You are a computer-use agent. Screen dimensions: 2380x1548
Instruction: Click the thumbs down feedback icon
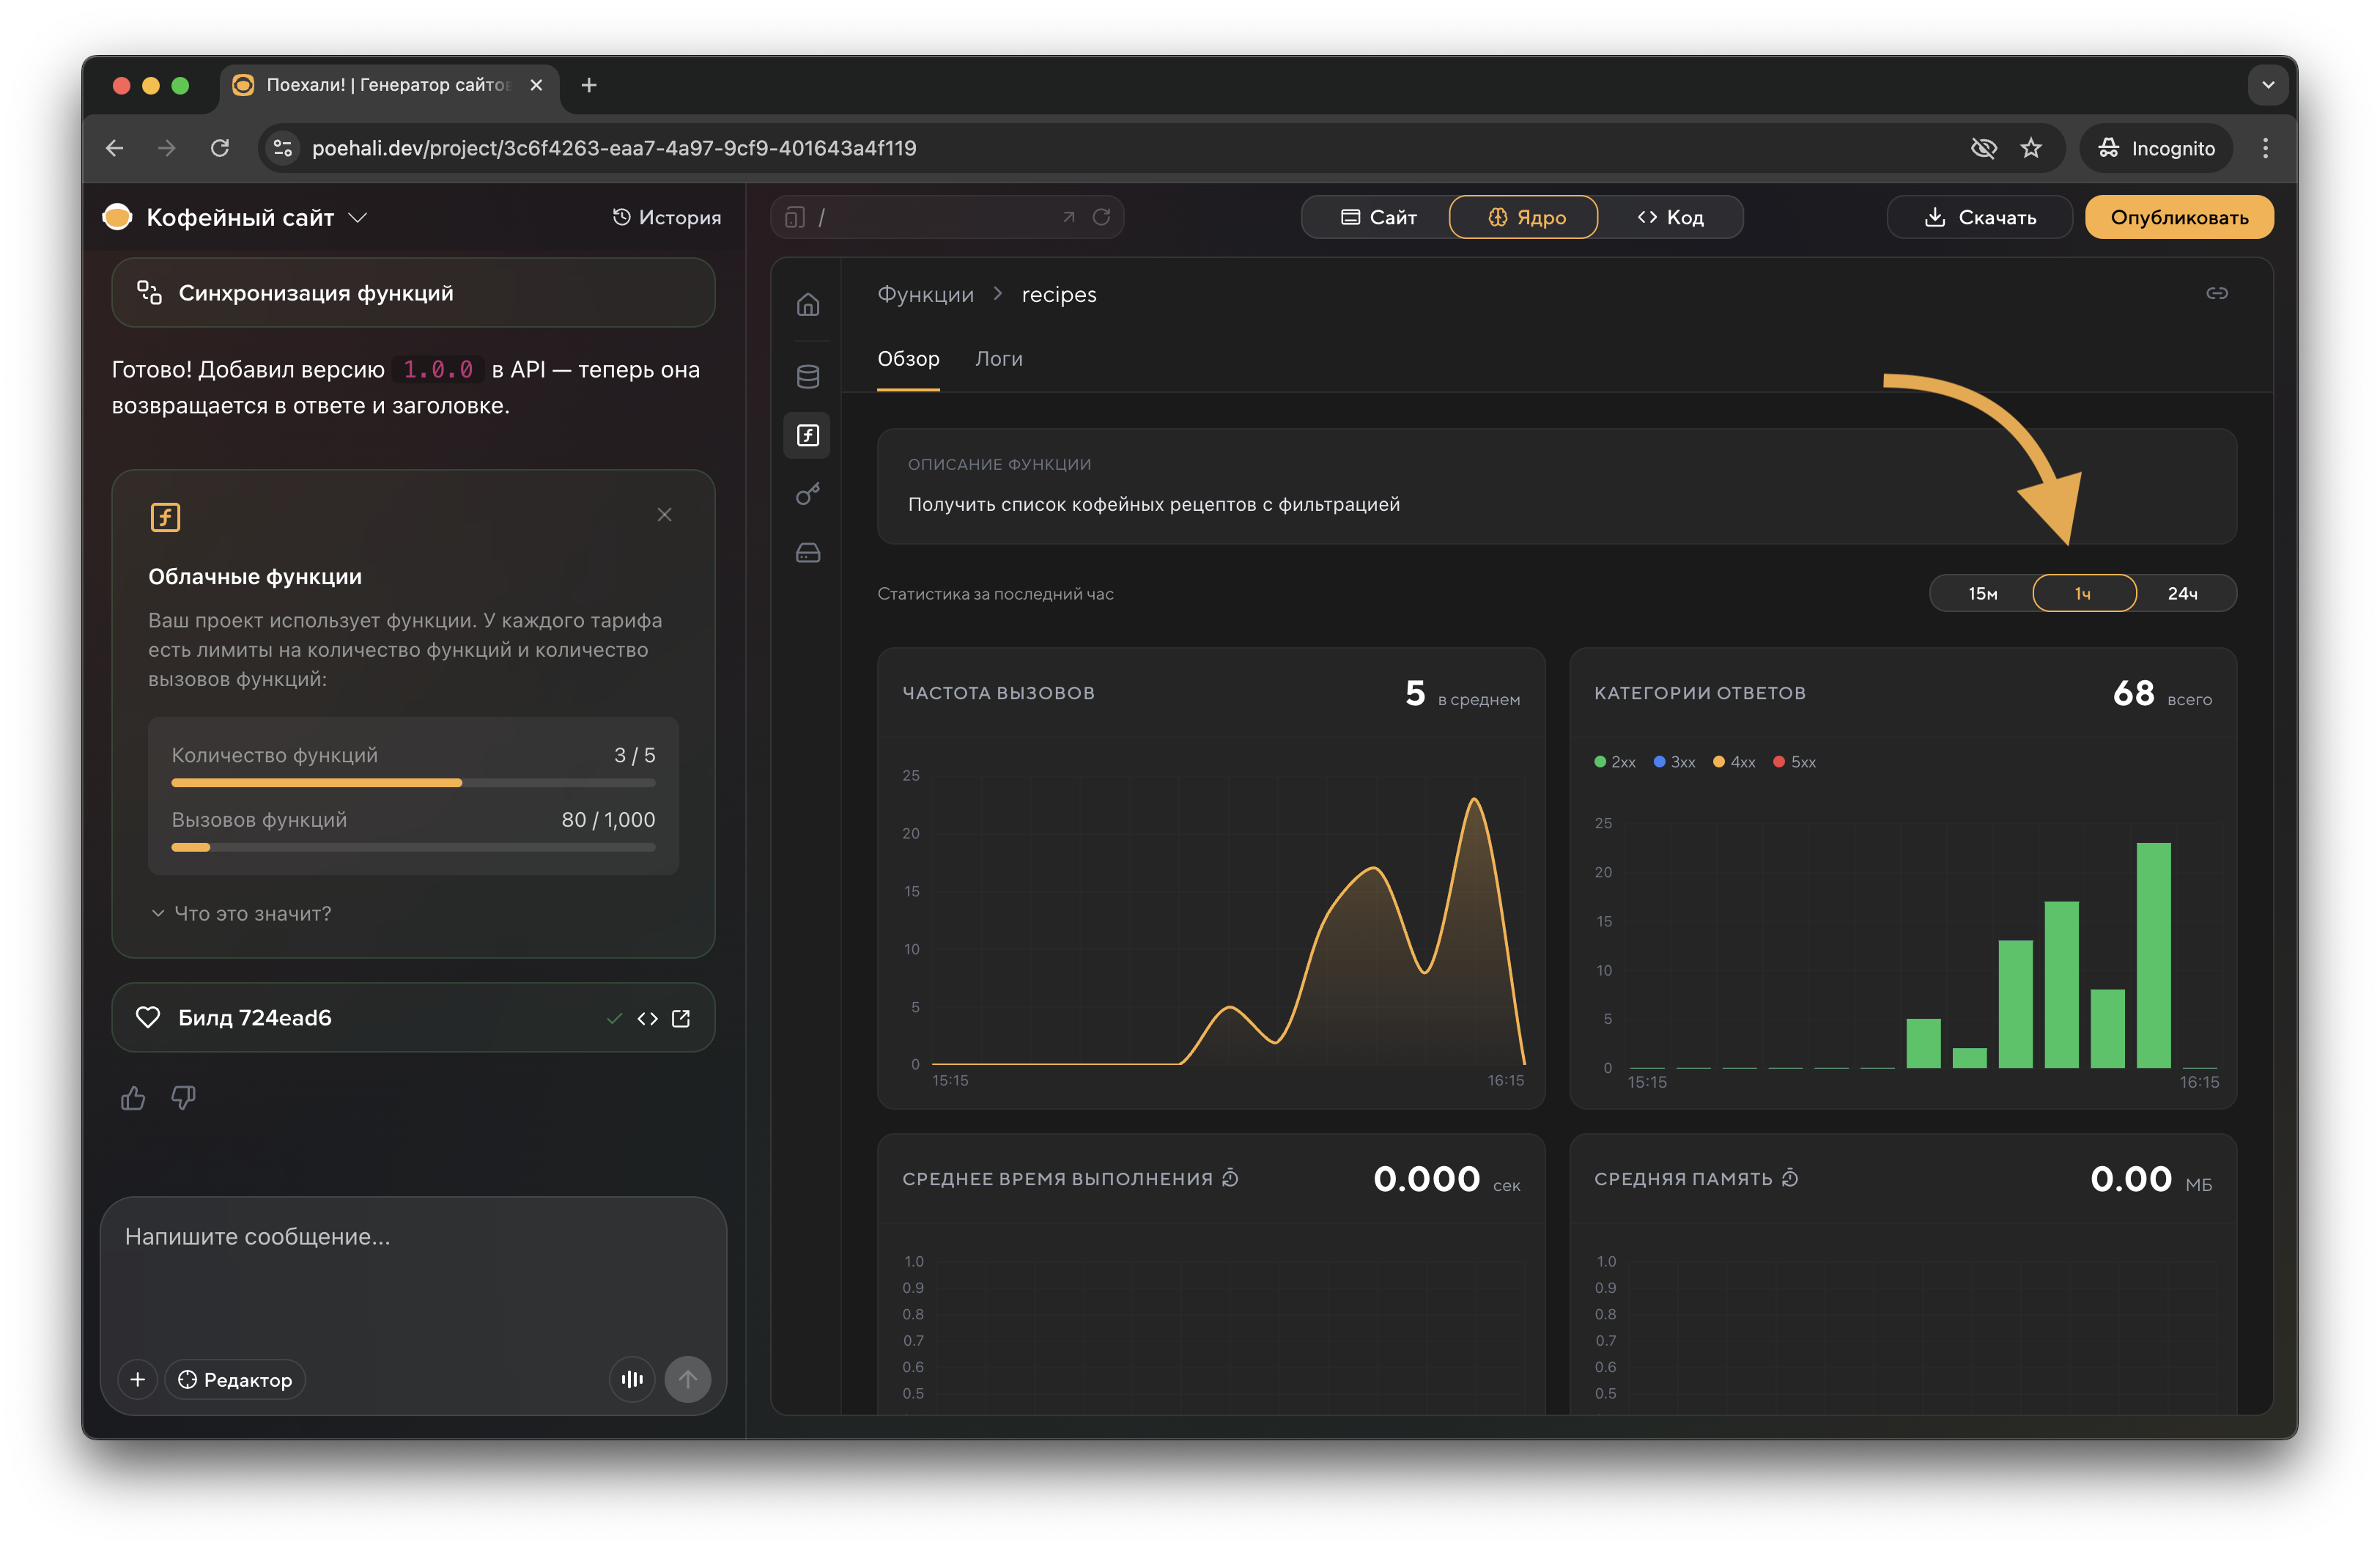[x=183, y=1098]
